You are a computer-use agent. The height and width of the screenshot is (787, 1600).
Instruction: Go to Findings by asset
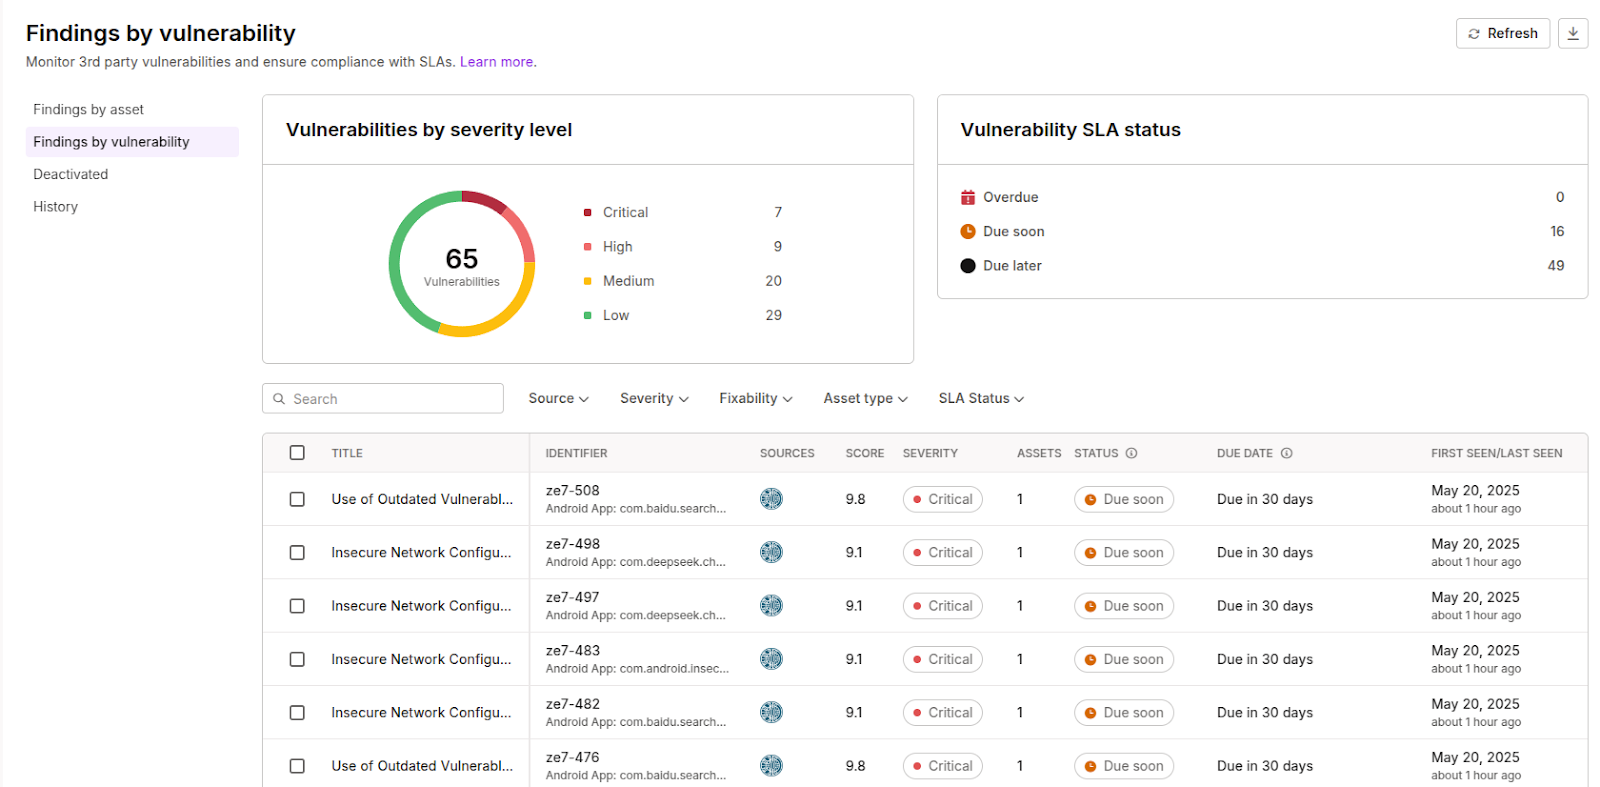pyautogui.click(x=132, y=110)
